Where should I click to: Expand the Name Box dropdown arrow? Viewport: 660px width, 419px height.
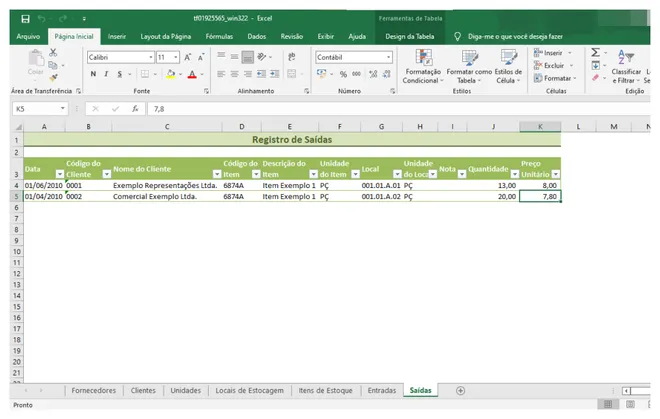62,109
